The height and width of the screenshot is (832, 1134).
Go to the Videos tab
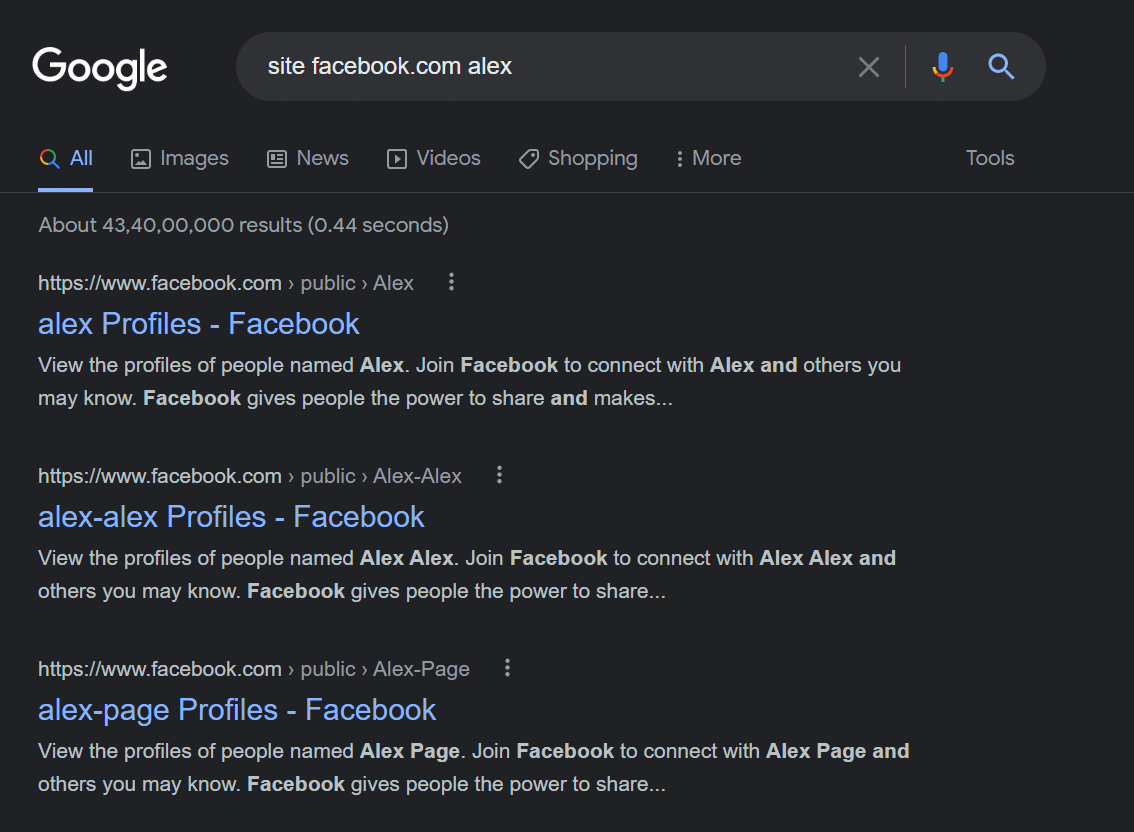tap(434, 158)
